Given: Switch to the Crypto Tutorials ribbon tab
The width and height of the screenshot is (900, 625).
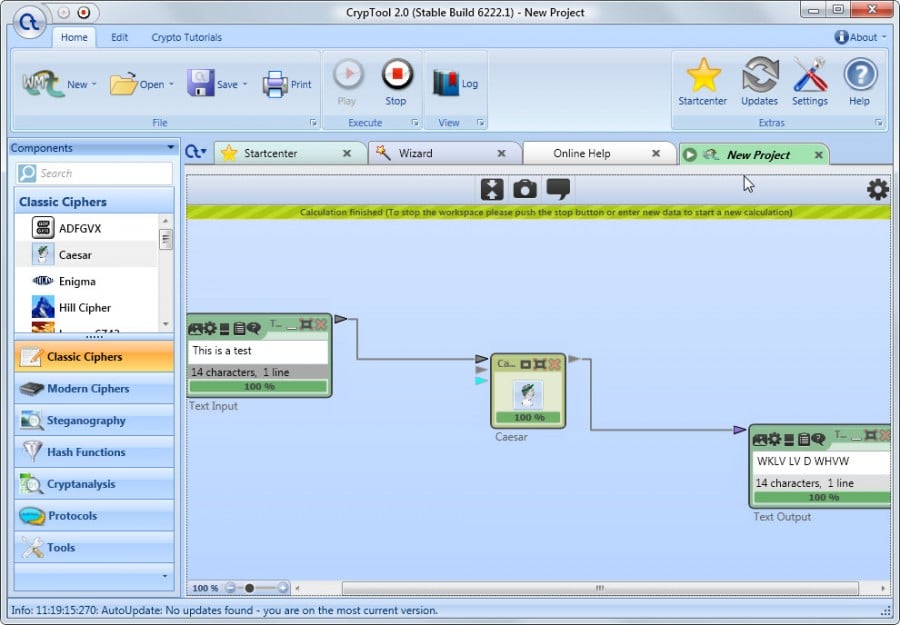Looking at the screenshot, I should tap(186, 37).
